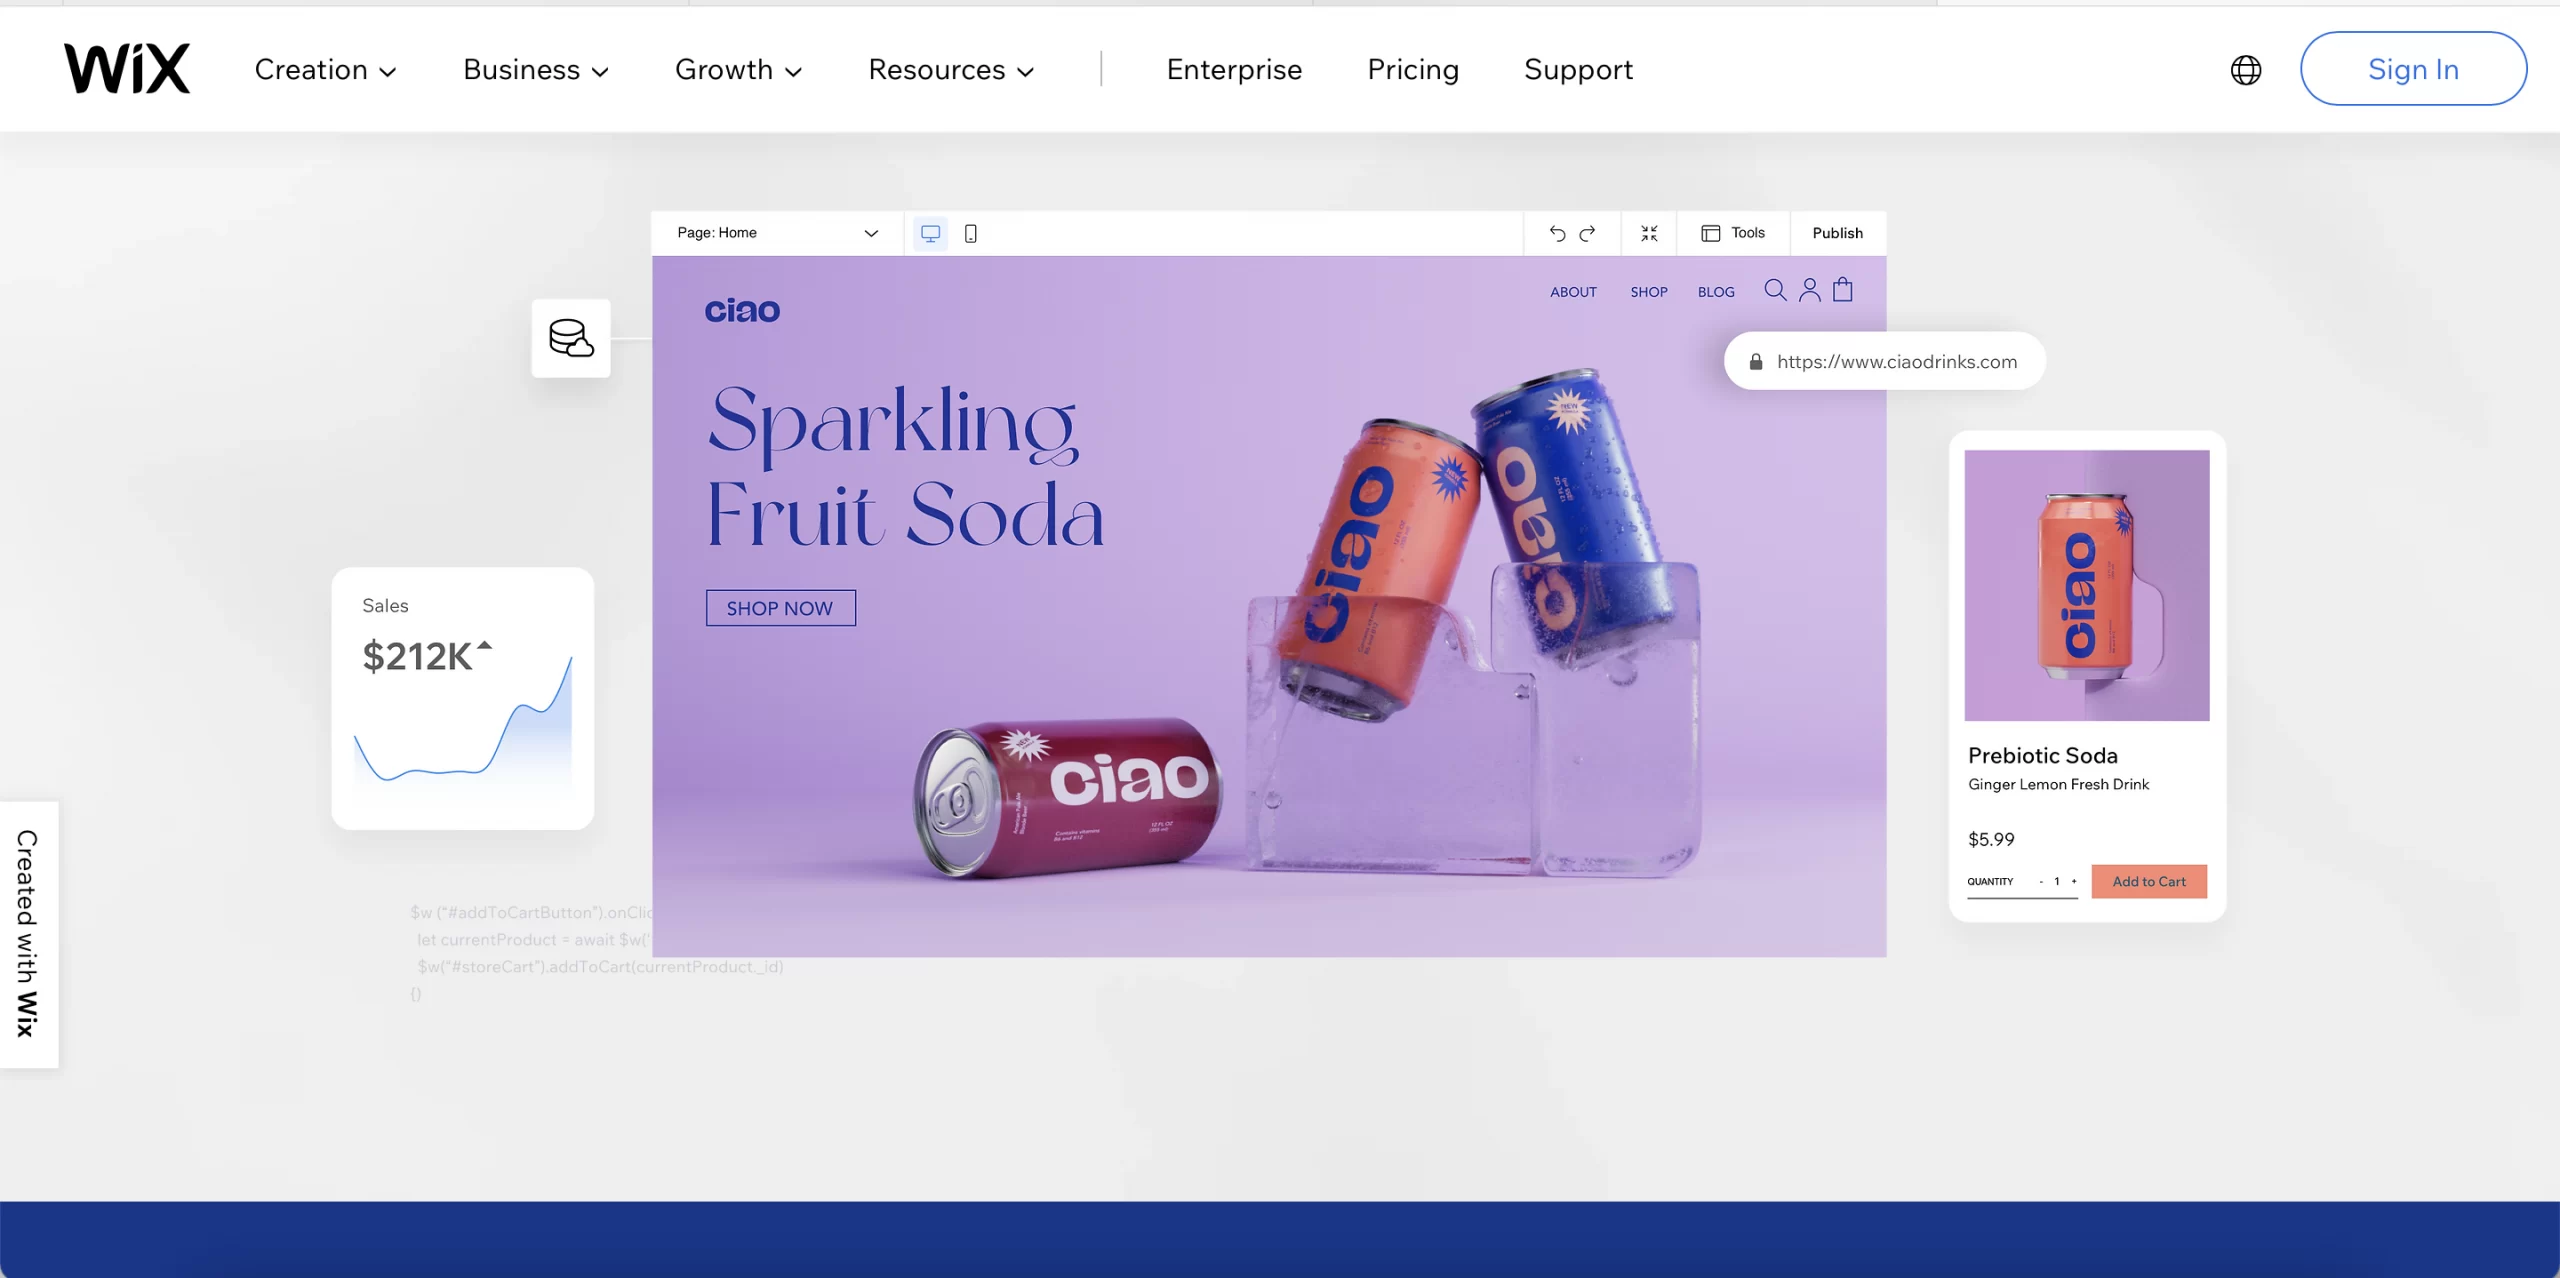
Task: Select the Enterprise menu item
Action: pyautogui.click(x=1234, y=67)
